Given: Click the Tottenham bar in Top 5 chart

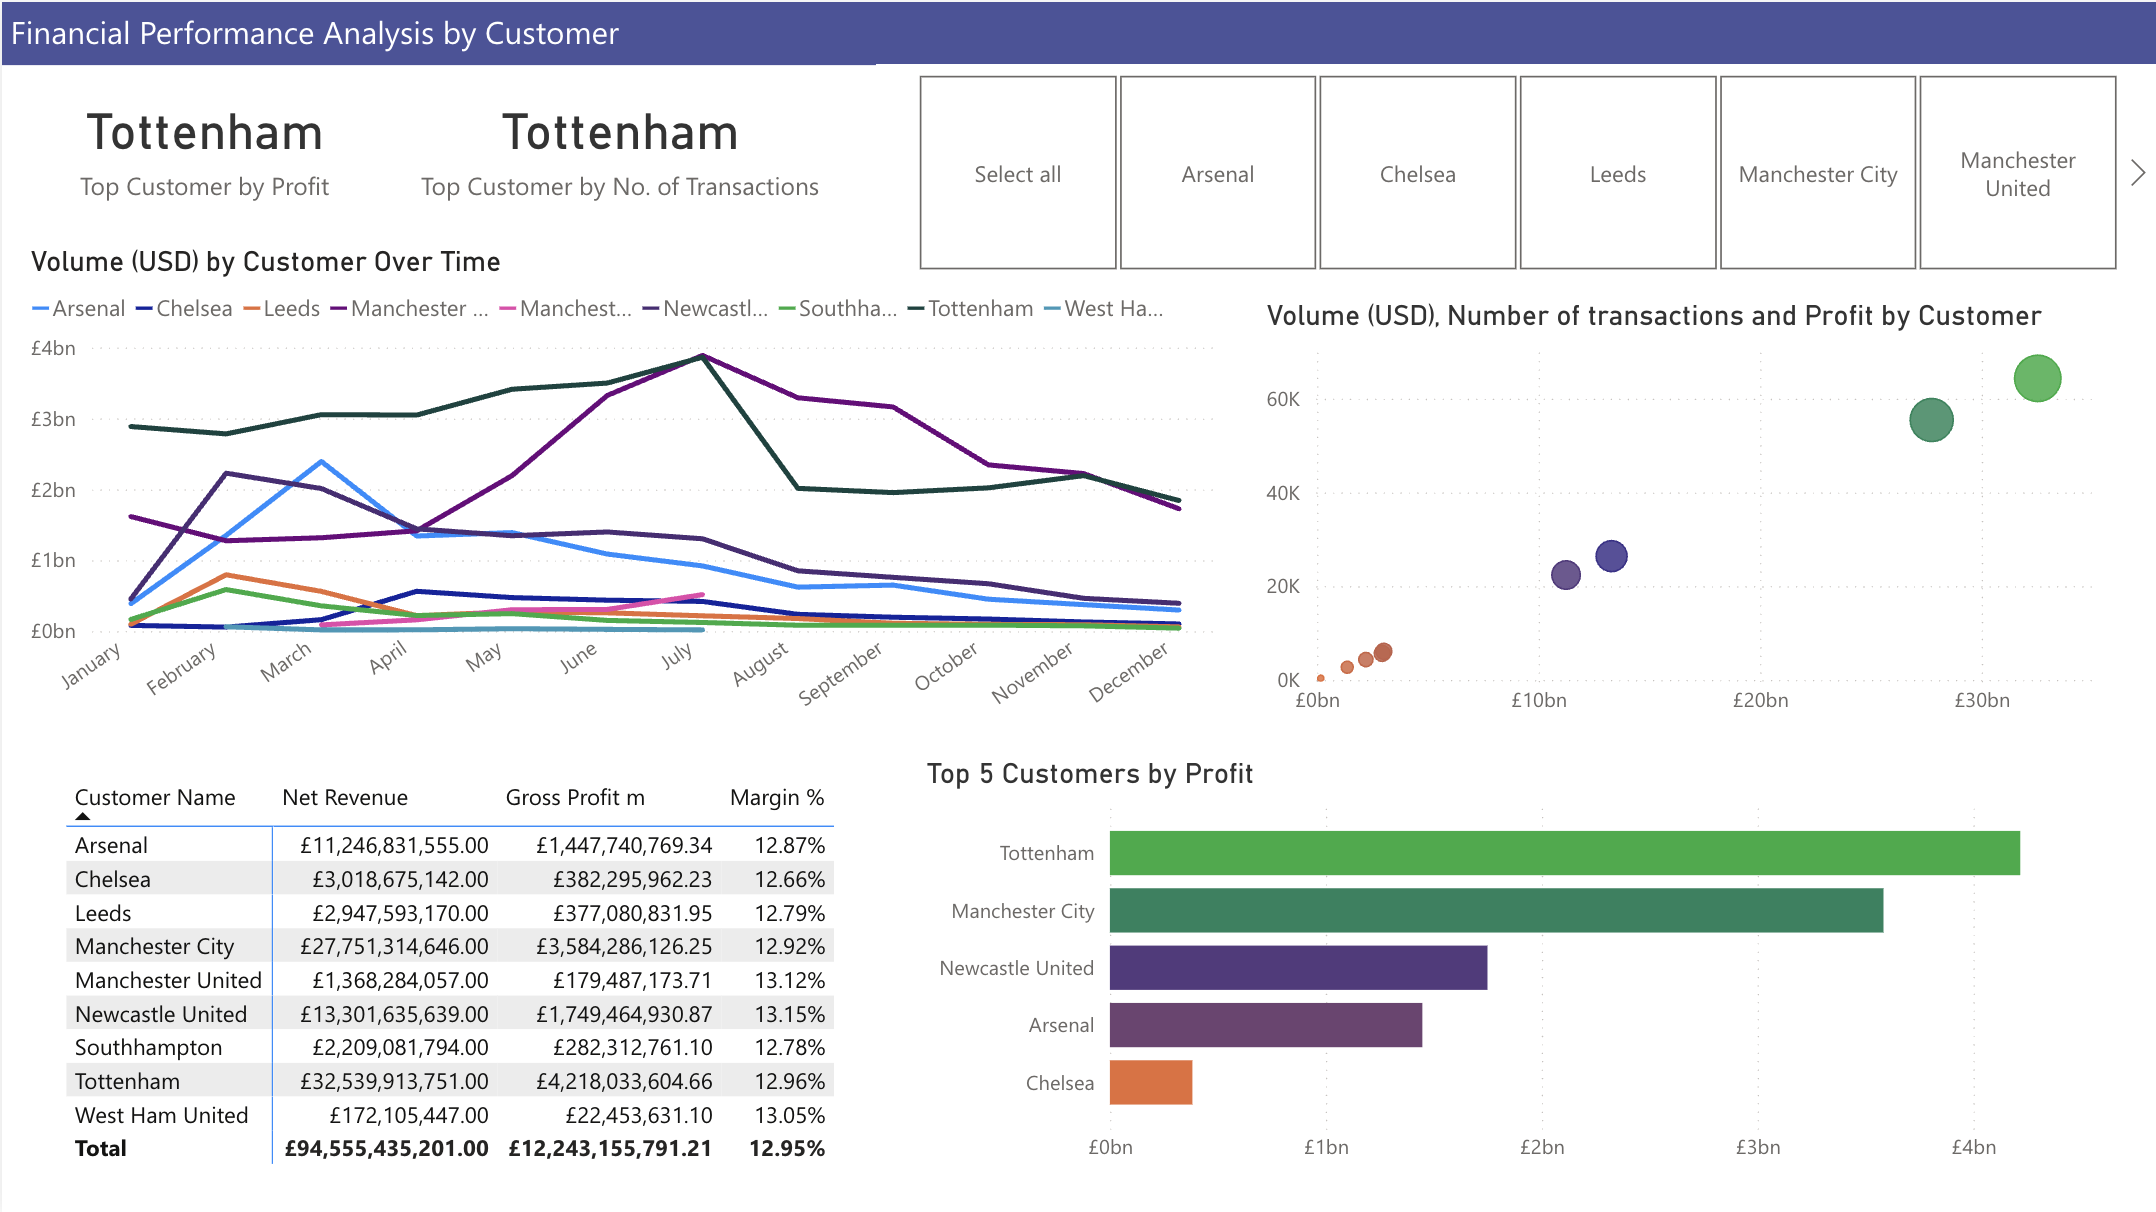Looking at the screenshot, I should [x=1563, y=853].
